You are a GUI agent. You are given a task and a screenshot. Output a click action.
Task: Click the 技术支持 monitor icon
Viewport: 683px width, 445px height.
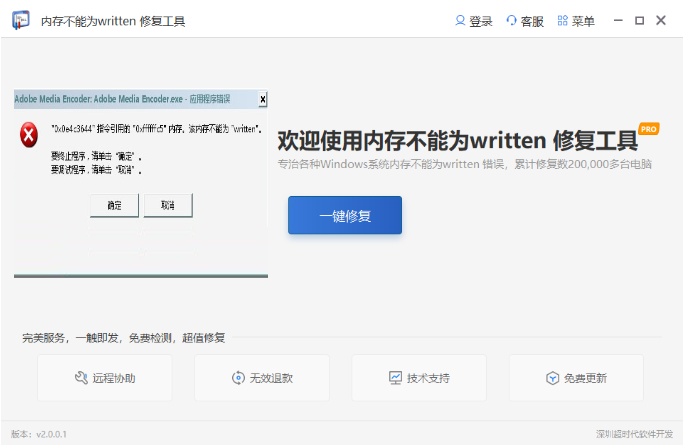396,378
